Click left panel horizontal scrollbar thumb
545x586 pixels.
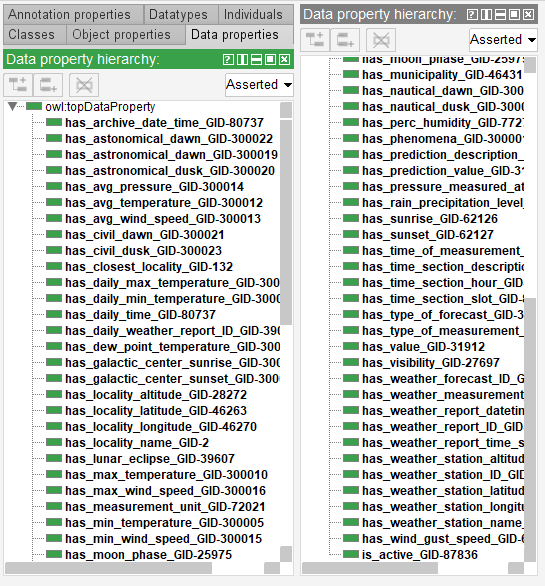[x=108, y=568]
